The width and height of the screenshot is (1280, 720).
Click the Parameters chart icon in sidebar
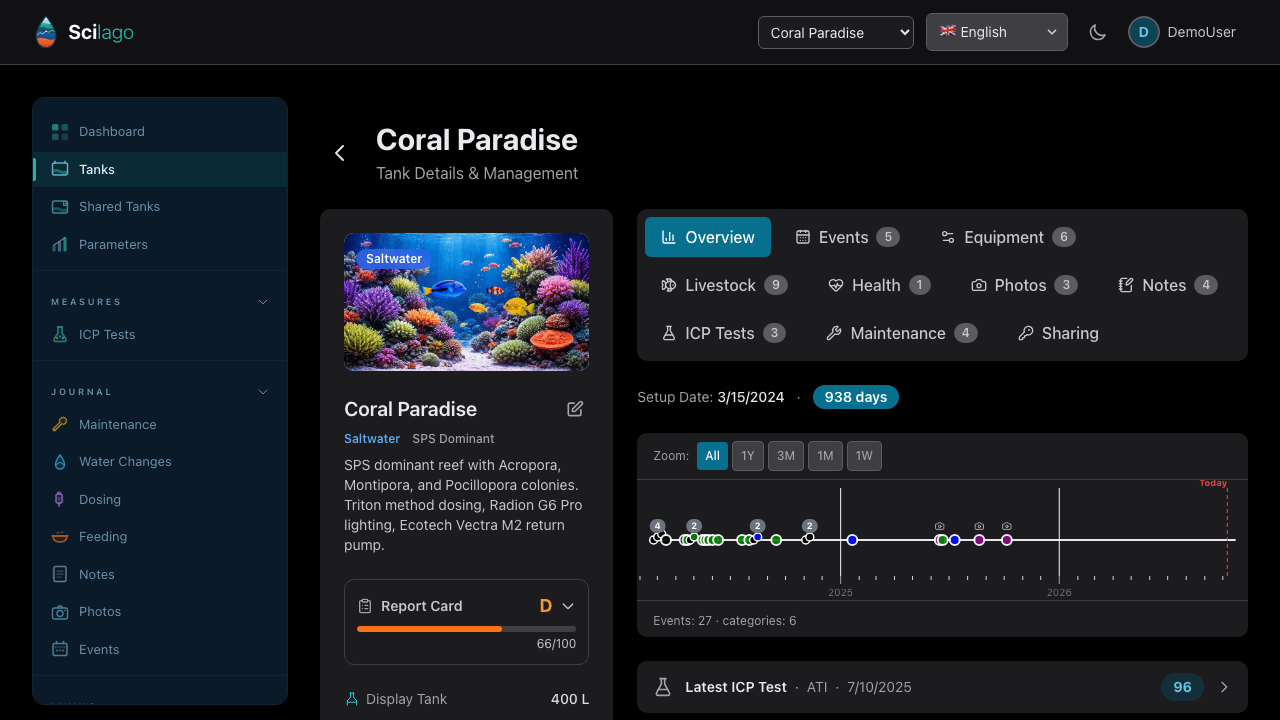pos(60,244)
